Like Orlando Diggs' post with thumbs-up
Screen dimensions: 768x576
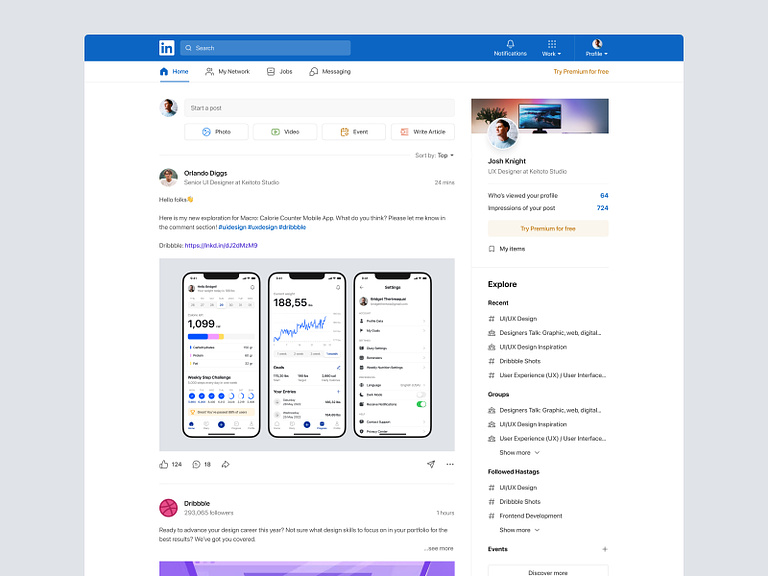click(x=164, y=464)
